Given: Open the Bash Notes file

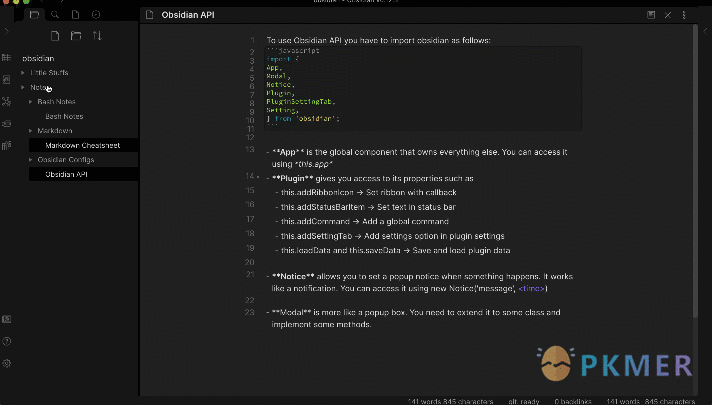Looking at the screenshot, I should tap(64, 116).
